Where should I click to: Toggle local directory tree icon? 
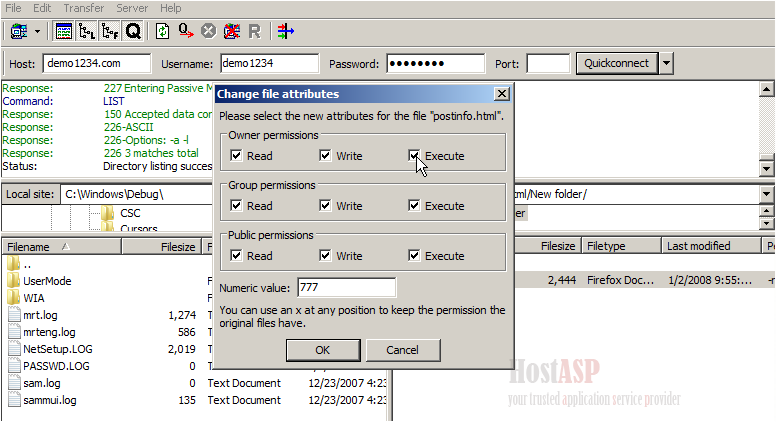click(x=87, y=32)
